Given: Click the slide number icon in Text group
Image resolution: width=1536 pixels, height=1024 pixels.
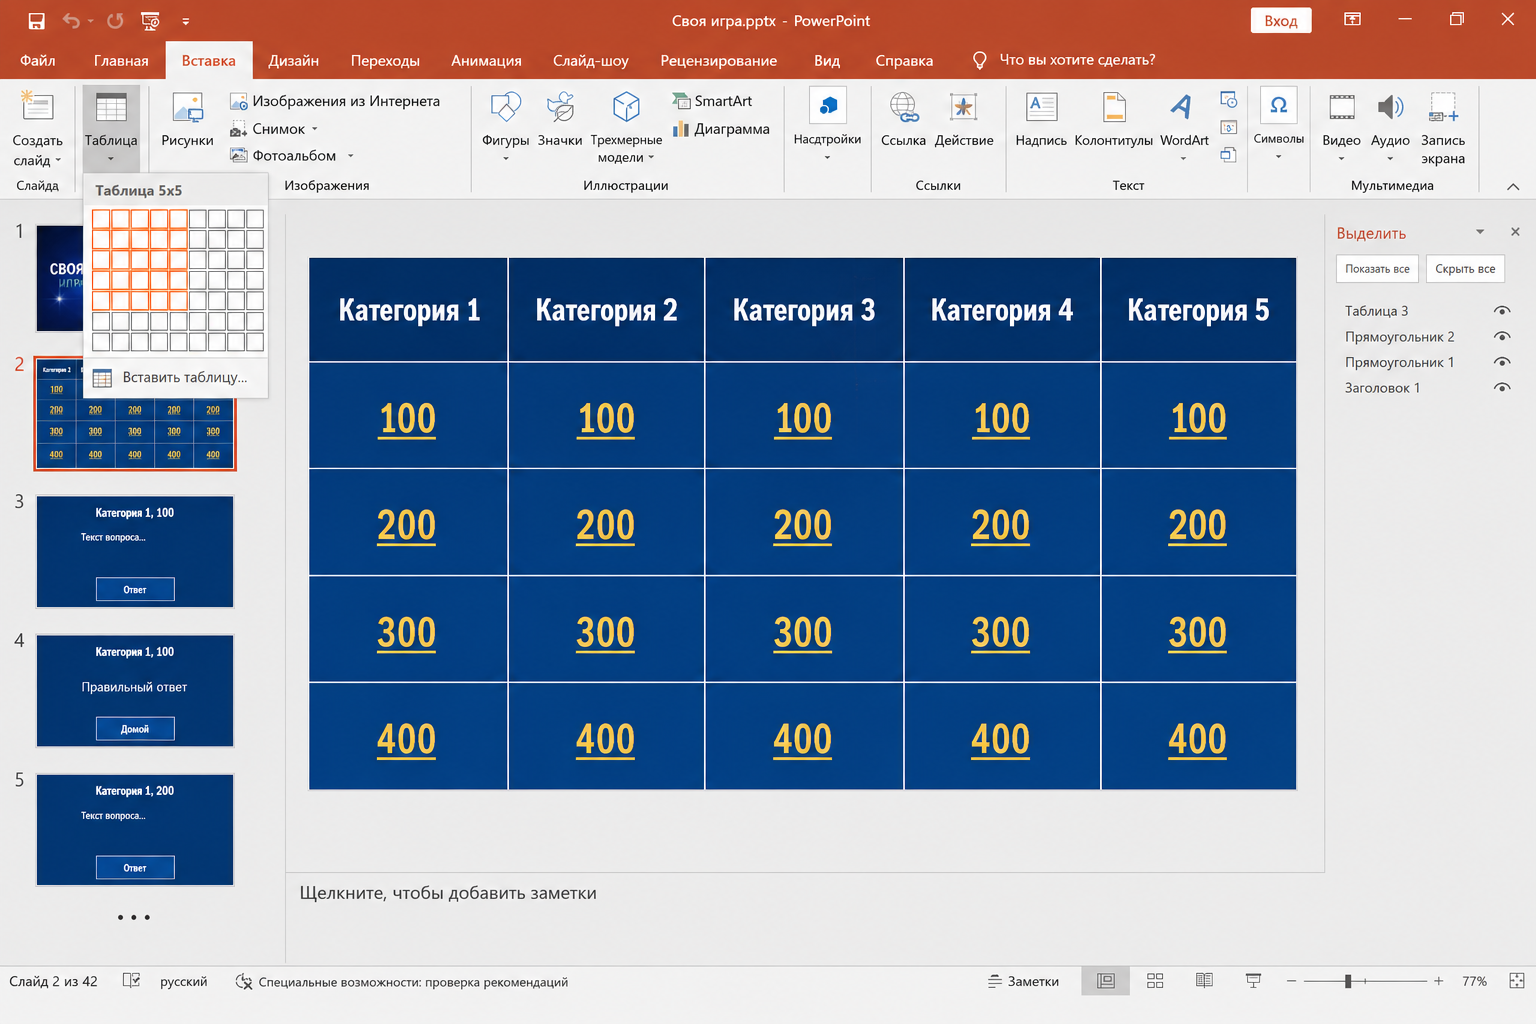Looking at the screenshot, I should [1229, 127].
